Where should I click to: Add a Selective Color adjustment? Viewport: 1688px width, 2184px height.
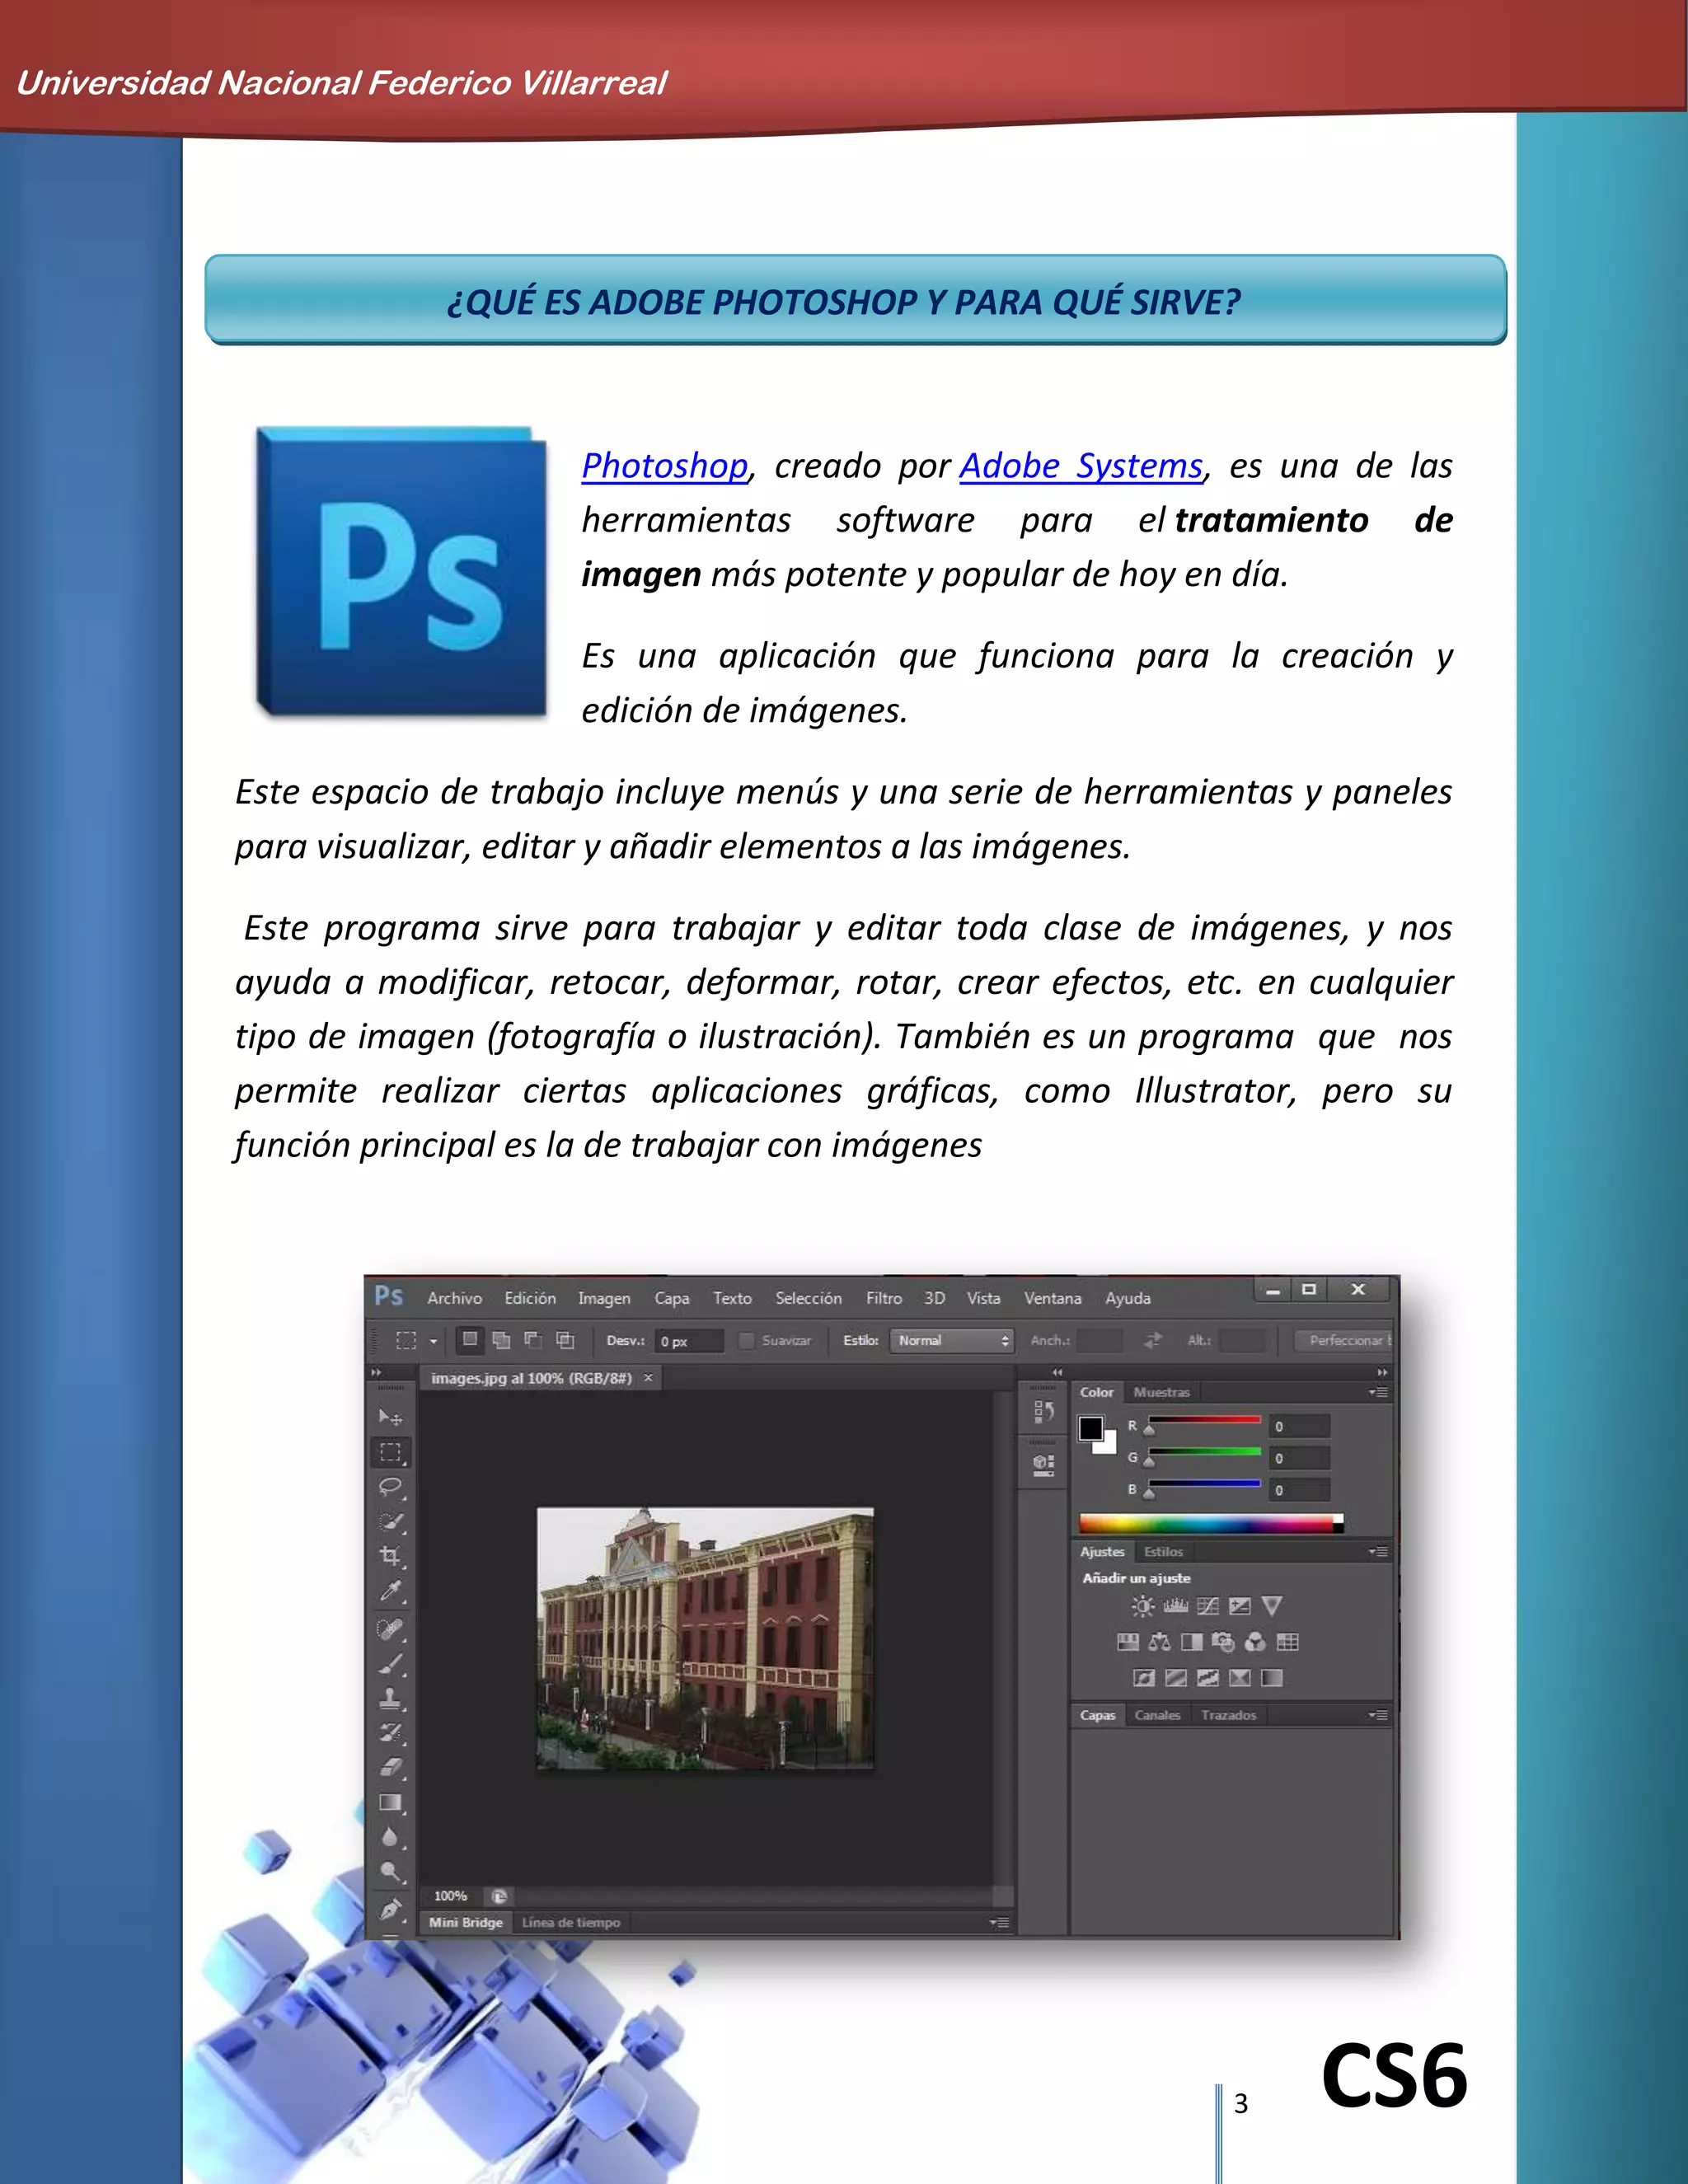tap(1240, 1678)
